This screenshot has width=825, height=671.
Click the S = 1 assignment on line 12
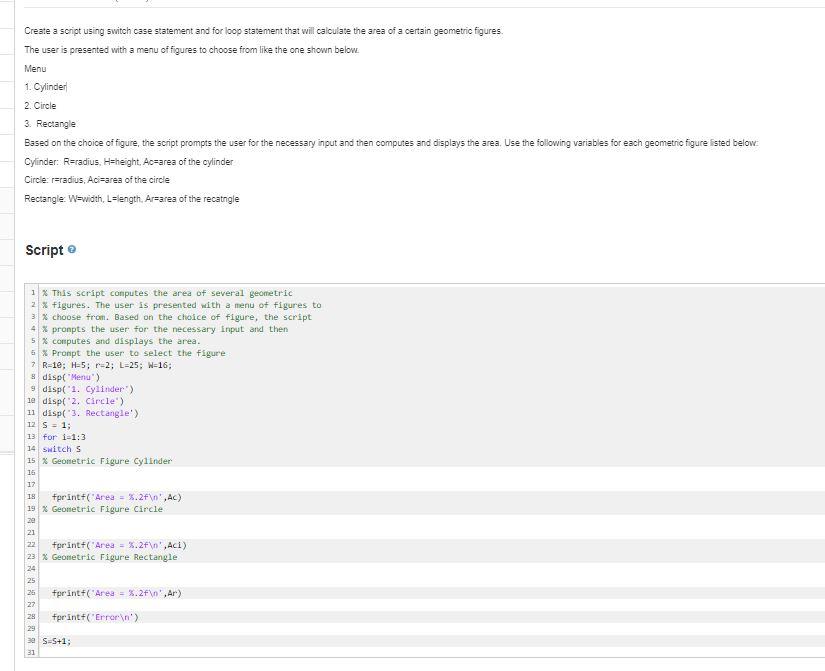[x=53, y=425]
